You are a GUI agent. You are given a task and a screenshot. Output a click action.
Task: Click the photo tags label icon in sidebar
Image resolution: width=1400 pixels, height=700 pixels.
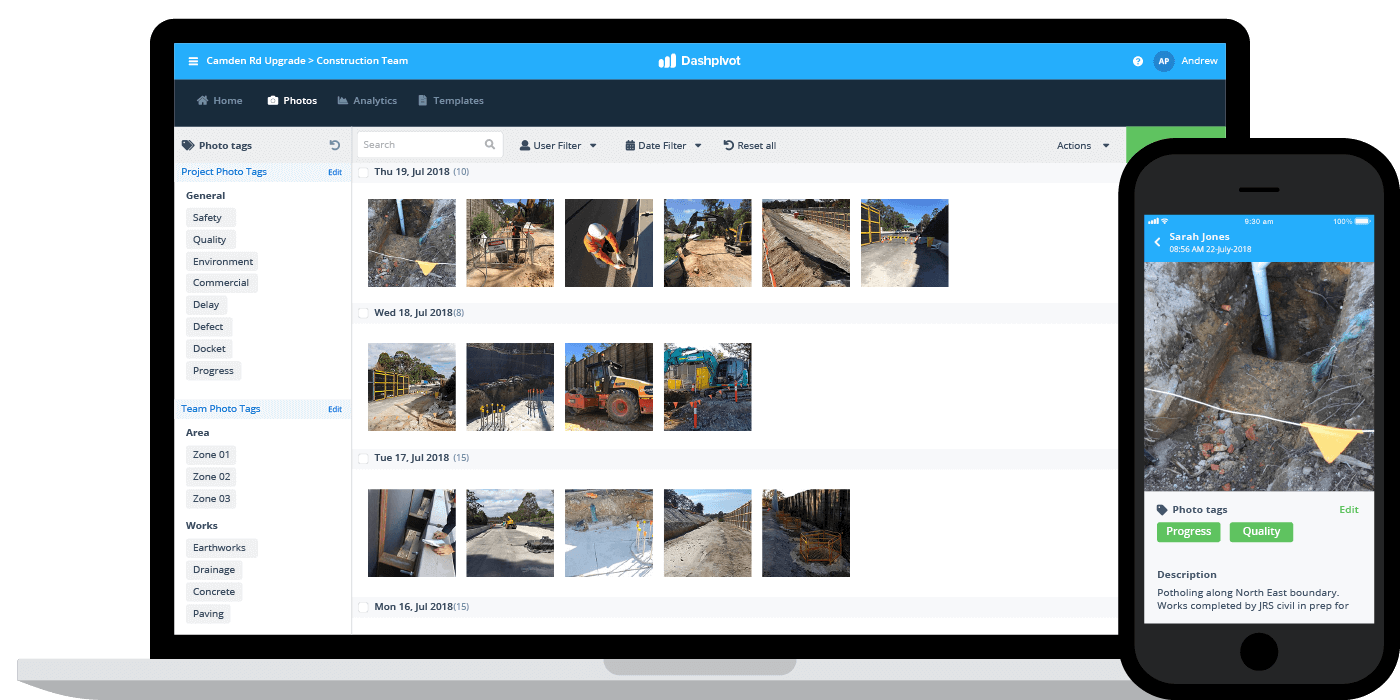click(187, 144)
